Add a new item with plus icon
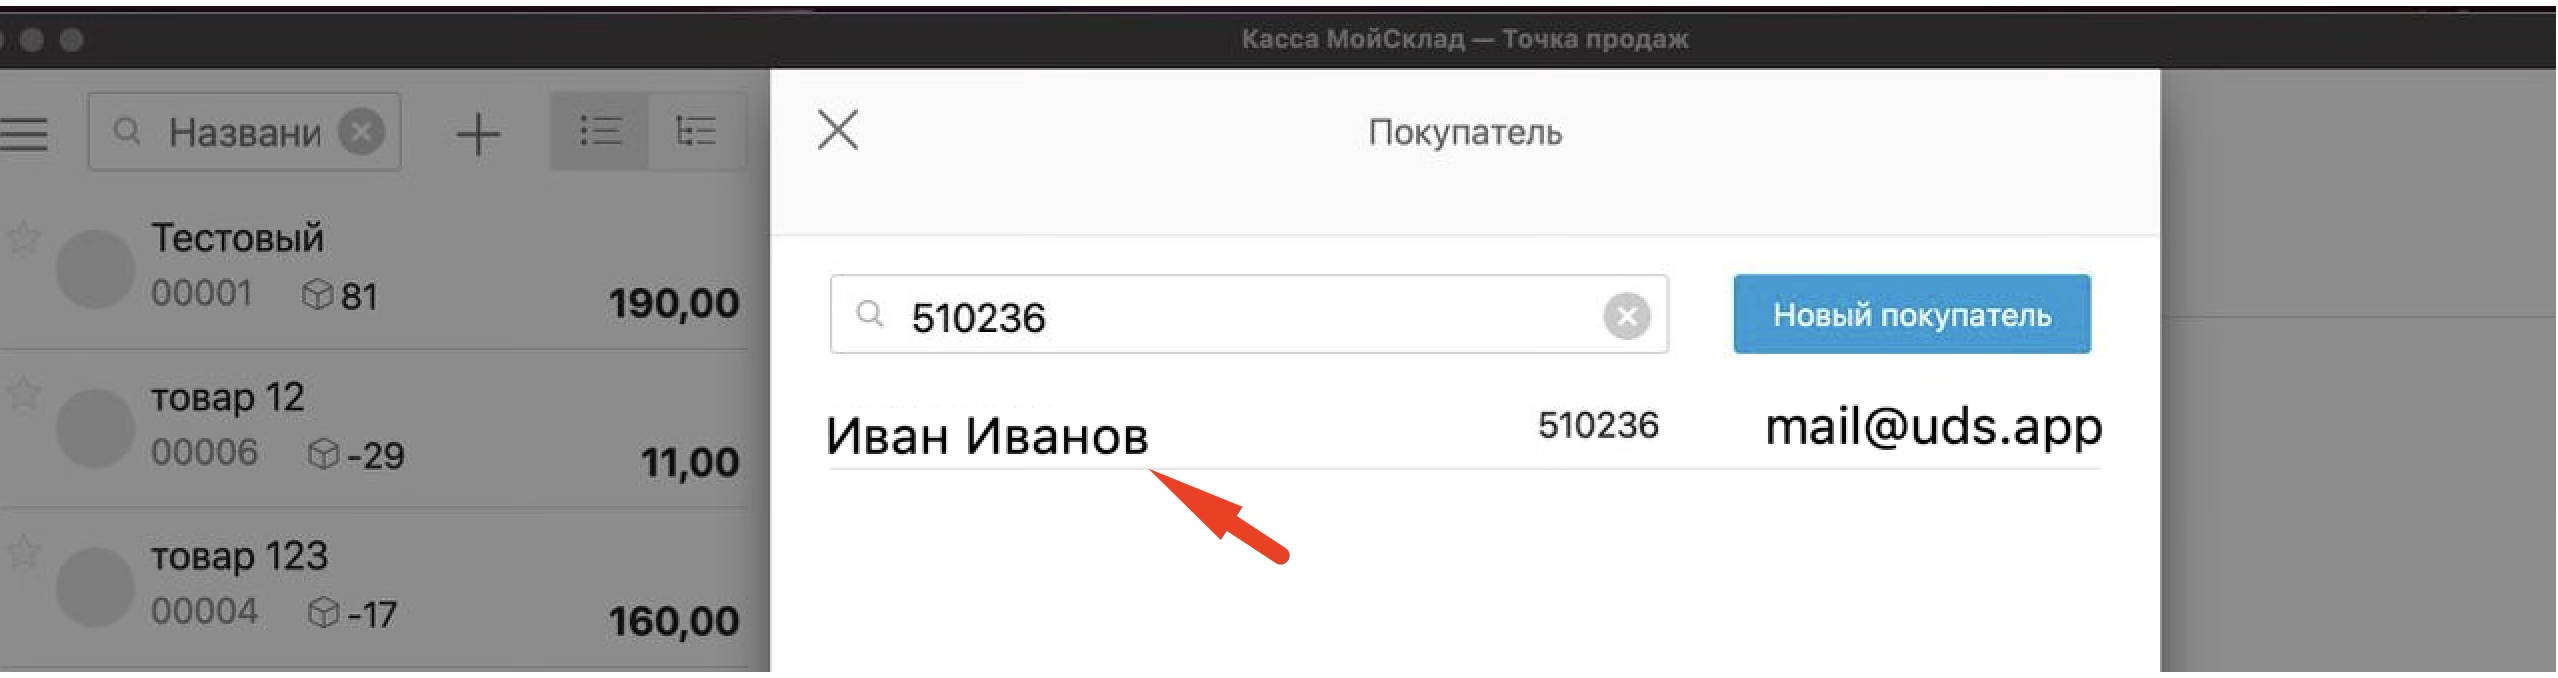Viewport: 2558px width, 678px height. [478, 133]
